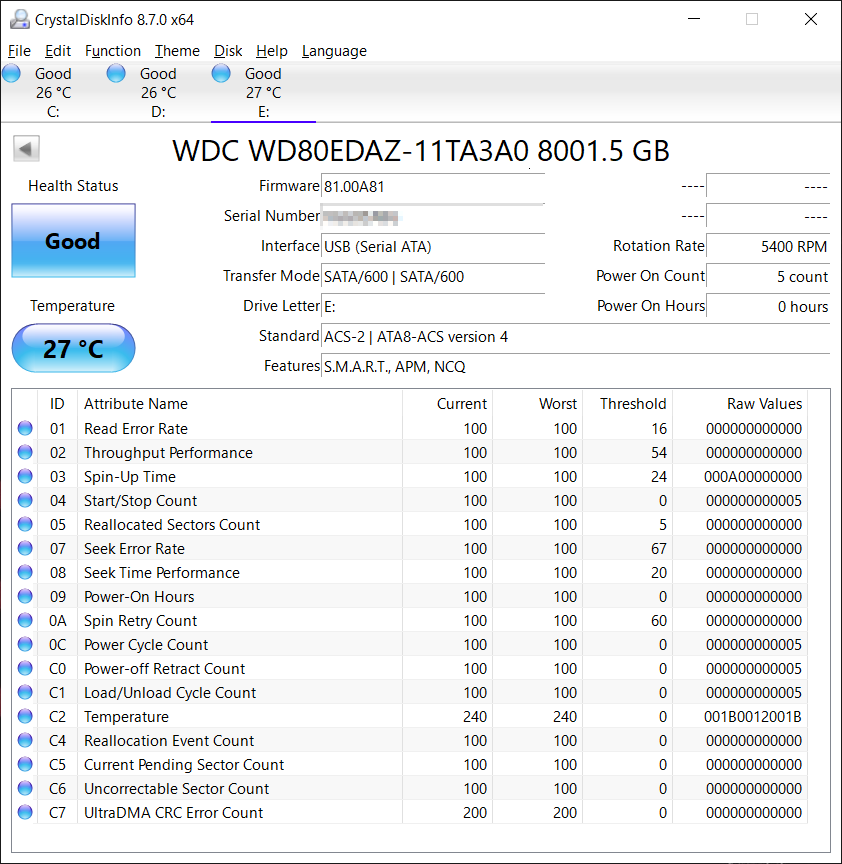Viewport: 842px width, 864px height.
Task: Click the Attribute Name column header
Action: coord(240,404)
